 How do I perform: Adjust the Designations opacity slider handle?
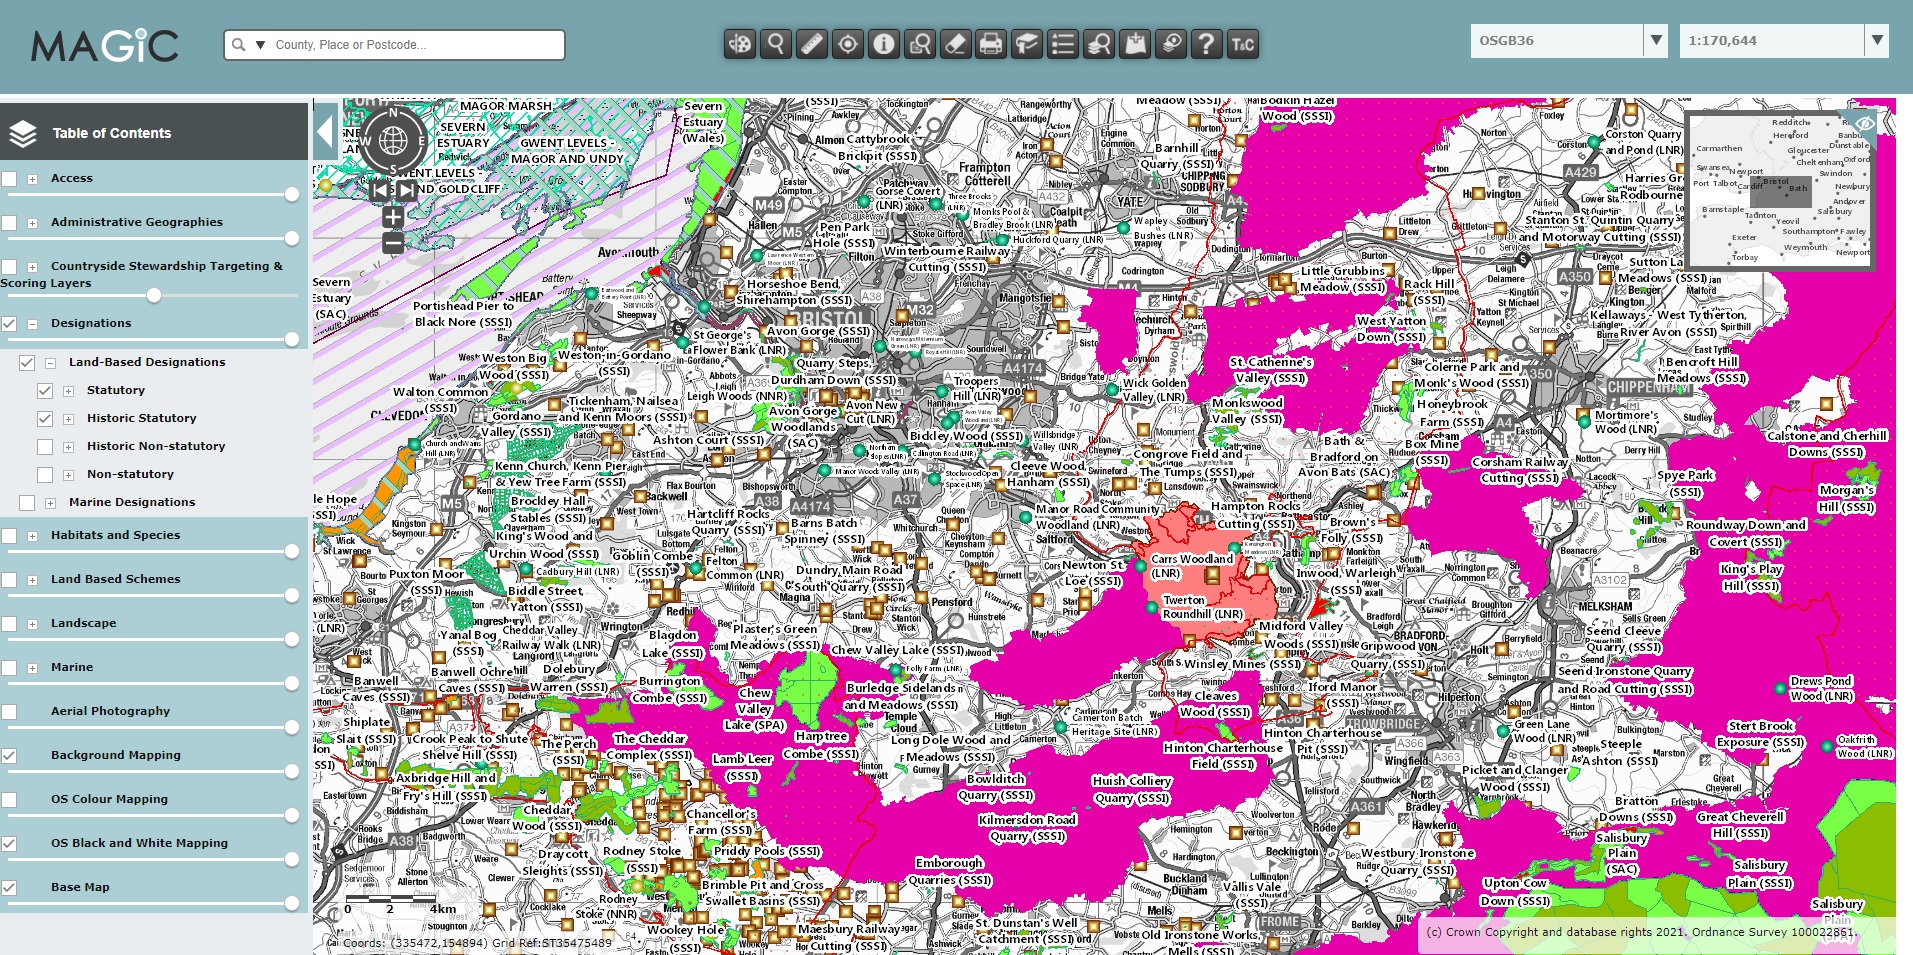[x=292, y=340]
